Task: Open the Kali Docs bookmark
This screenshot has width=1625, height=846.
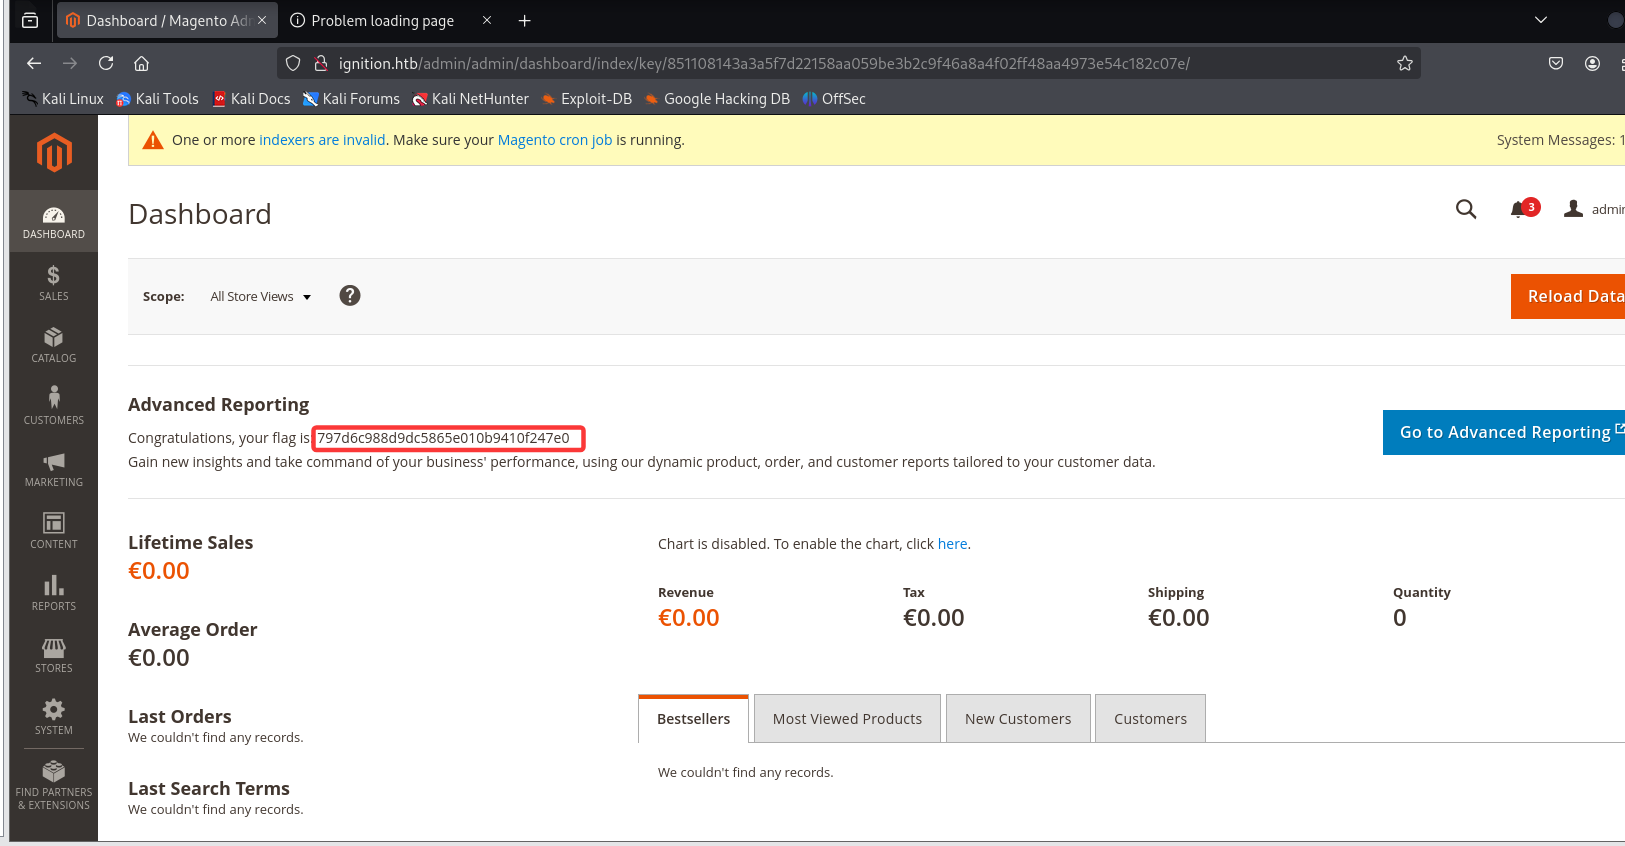Action: [252, 99]
